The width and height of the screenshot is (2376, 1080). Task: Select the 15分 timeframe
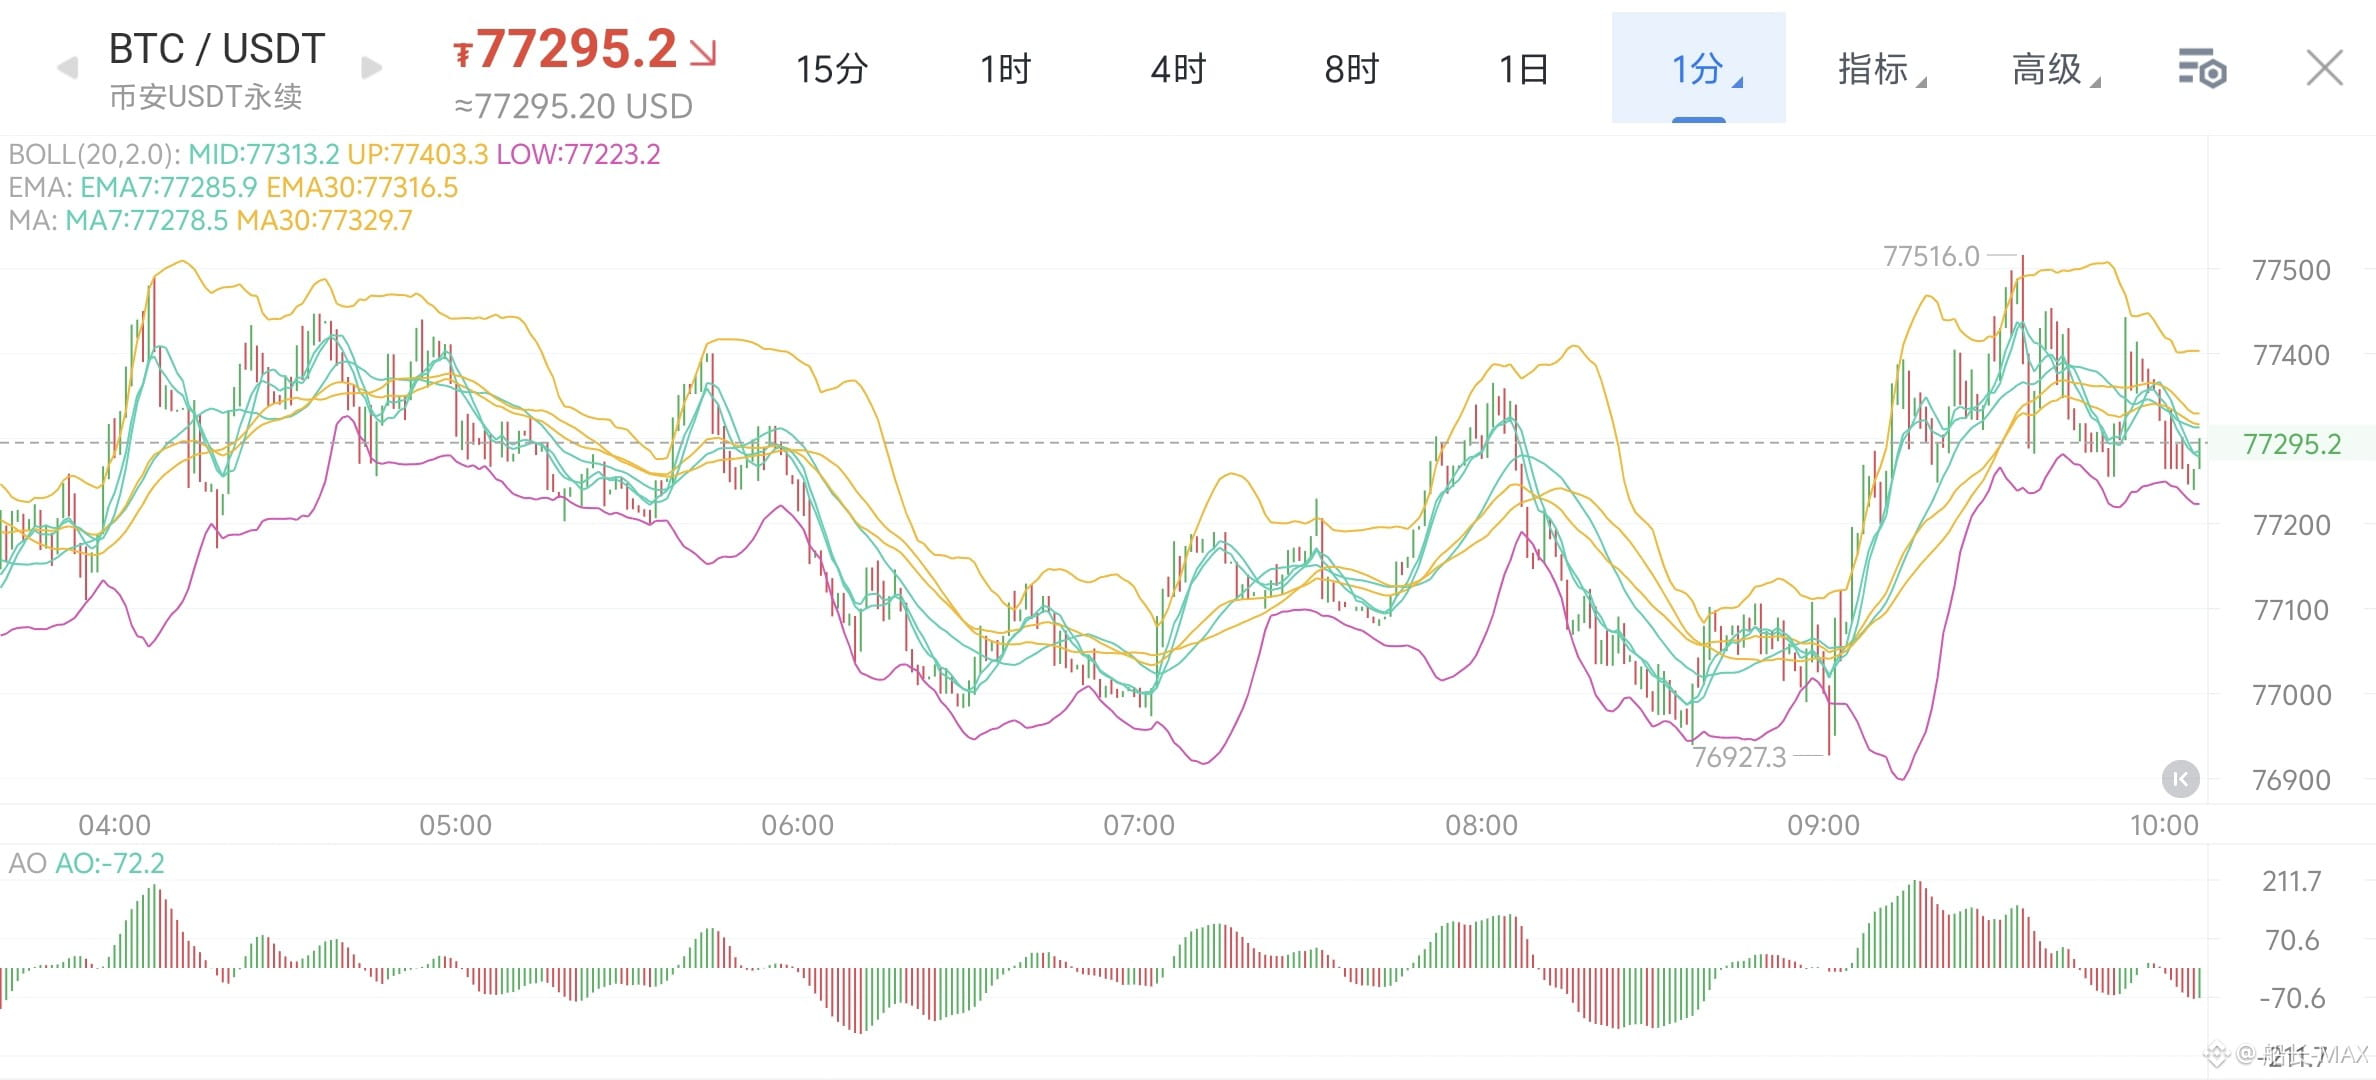pos(831,69)
